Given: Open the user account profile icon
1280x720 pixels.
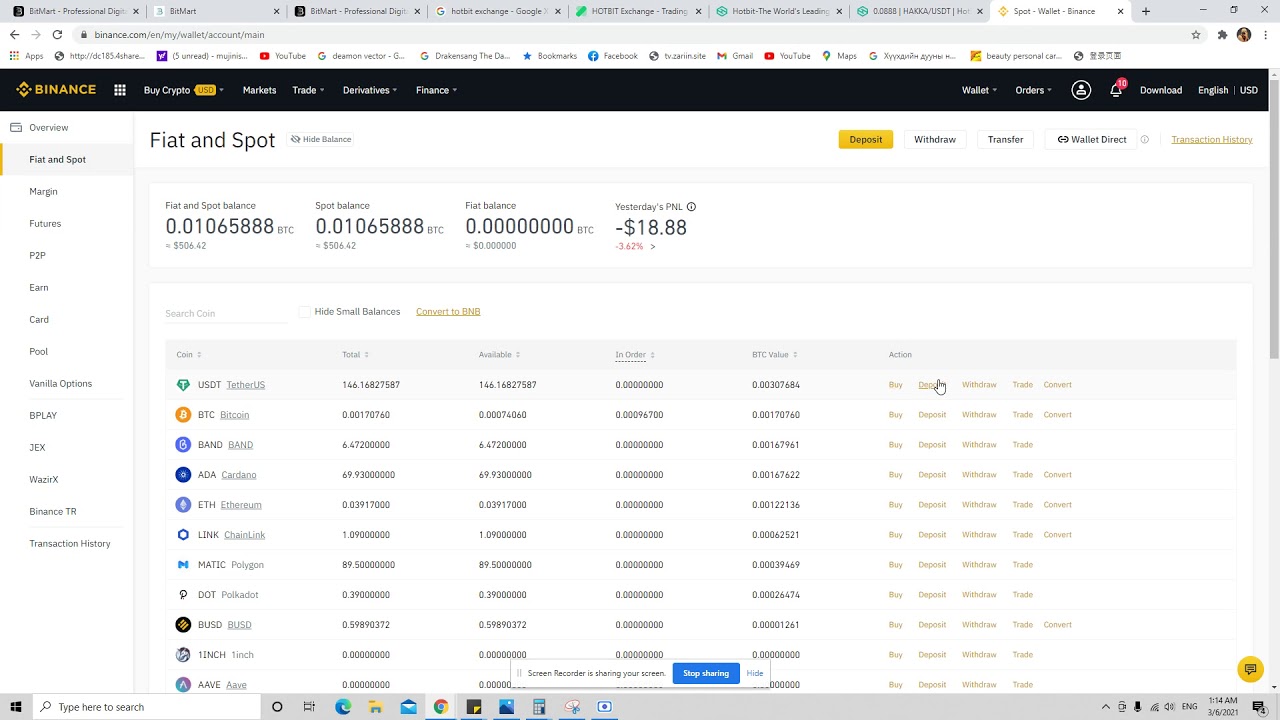Looking at the screenshot, I should 1081,90.
